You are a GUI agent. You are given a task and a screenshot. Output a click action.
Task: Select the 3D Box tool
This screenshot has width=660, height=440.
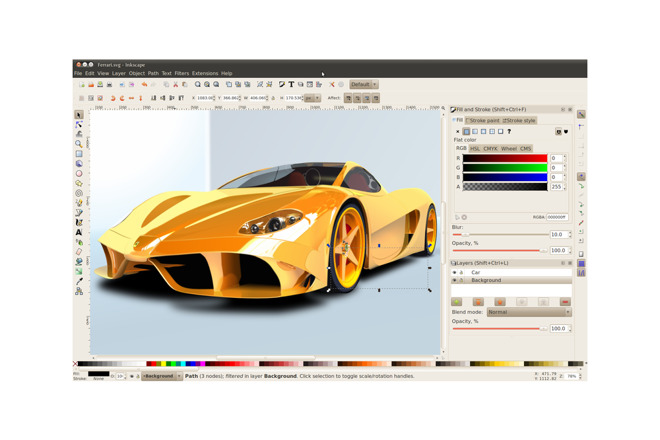click(79, 164)
